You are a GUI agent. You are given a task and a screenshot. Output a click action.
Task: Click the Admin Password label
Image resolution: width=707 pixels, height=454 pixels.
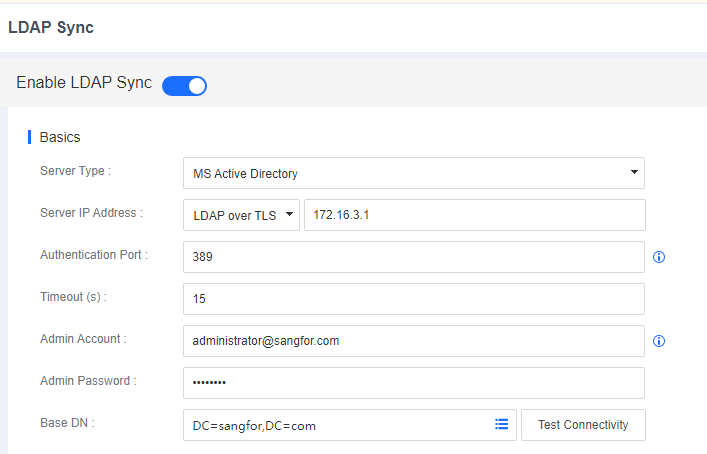tap(88, 381)
